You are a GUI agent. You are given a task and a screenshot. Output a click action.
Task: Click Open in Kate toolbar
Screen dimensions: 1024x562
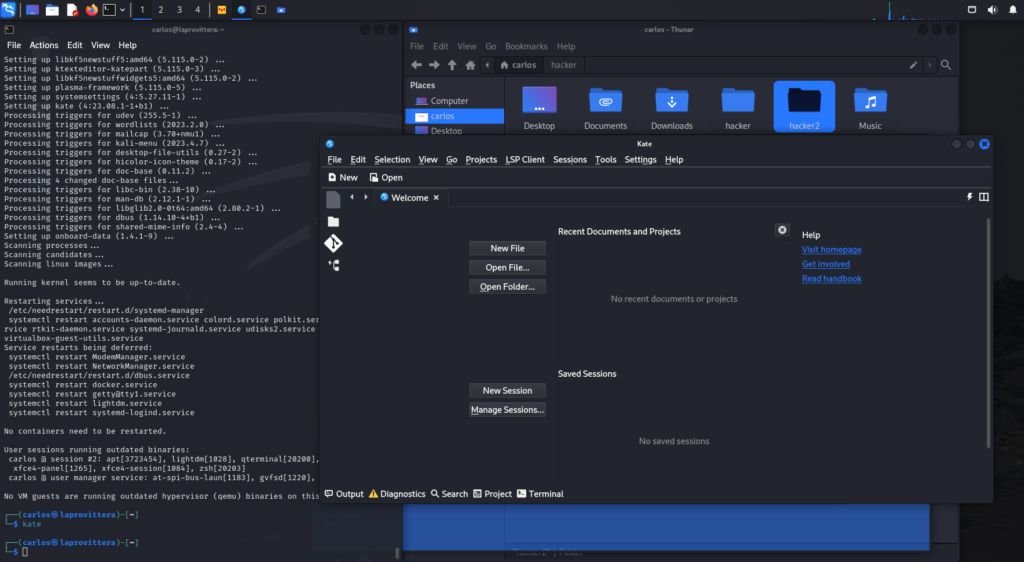pyautogui.click(x=386, y=178)
